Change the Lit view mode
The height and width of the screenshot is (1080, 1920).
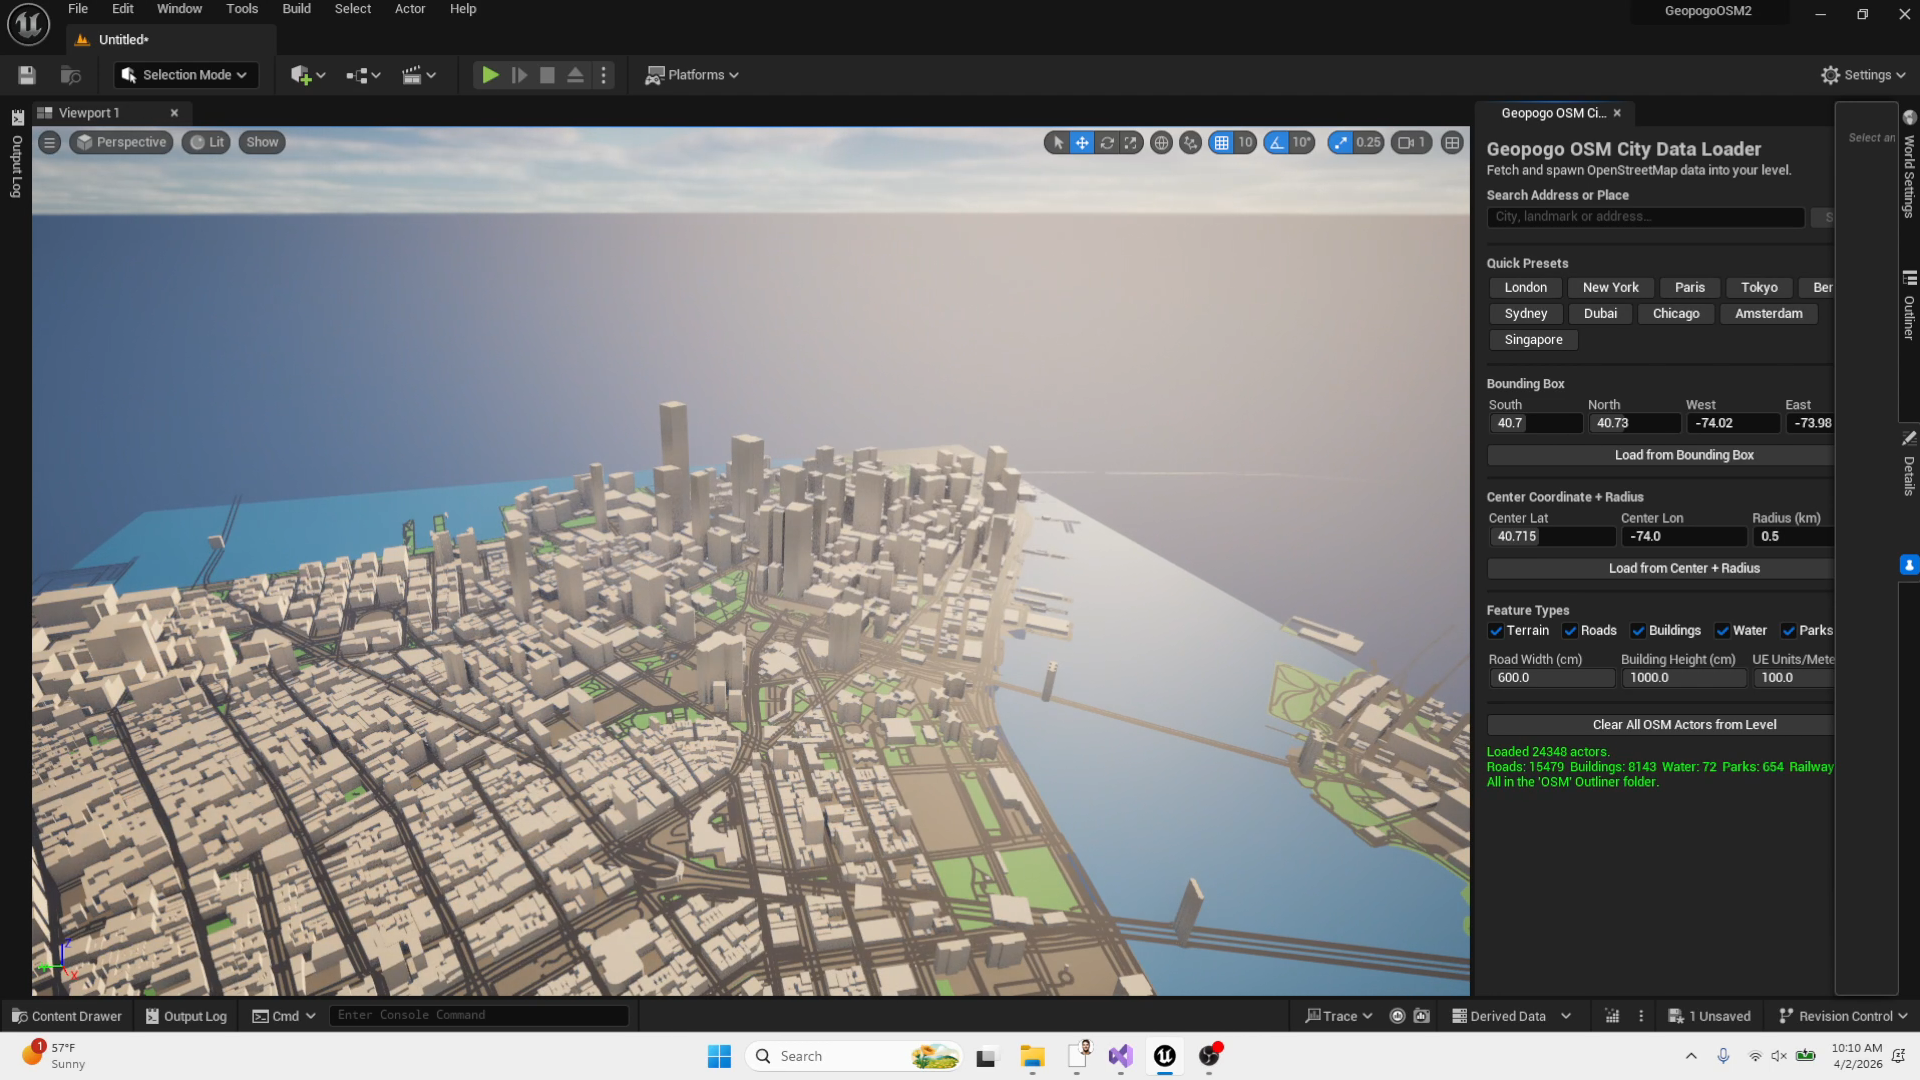(206, 142)
